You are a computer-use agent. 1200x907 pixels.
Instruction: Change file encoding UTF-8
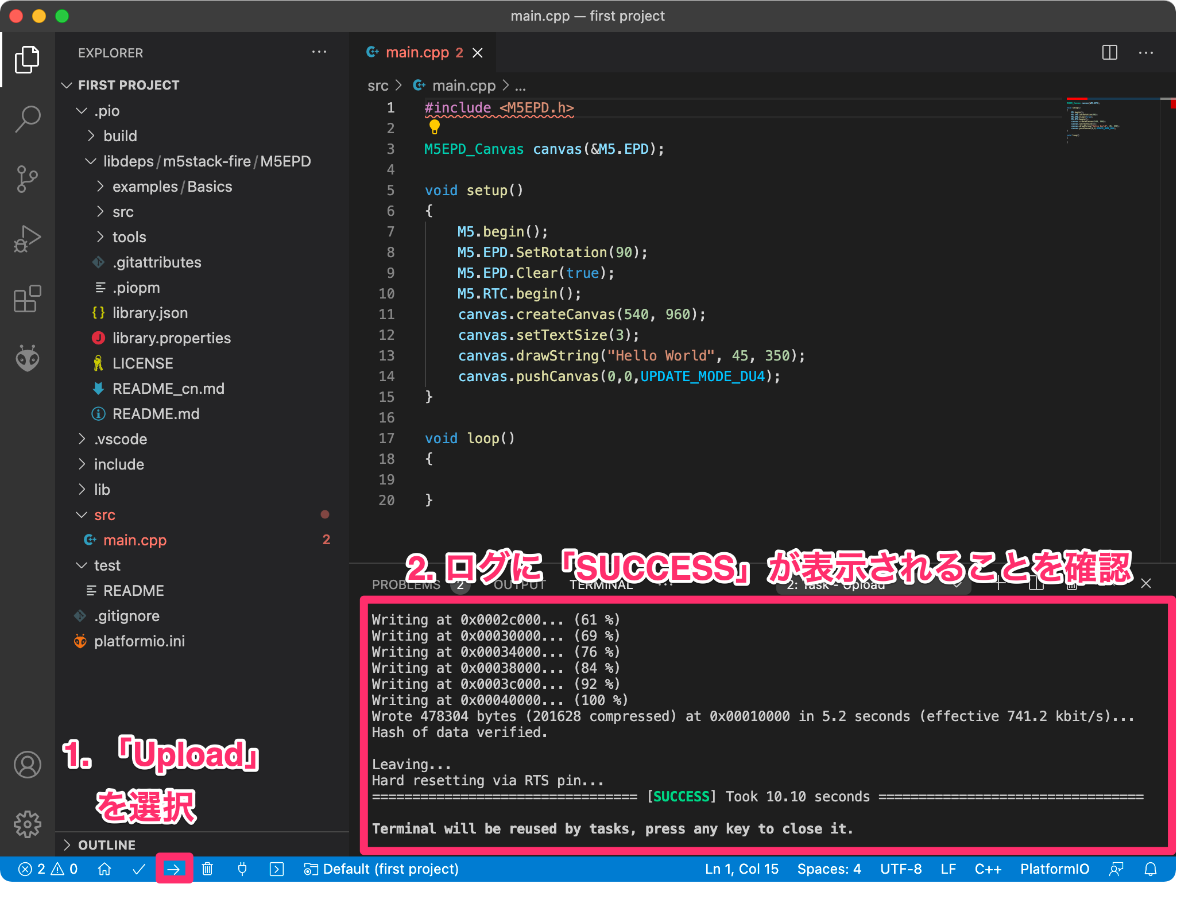(901, 869)
